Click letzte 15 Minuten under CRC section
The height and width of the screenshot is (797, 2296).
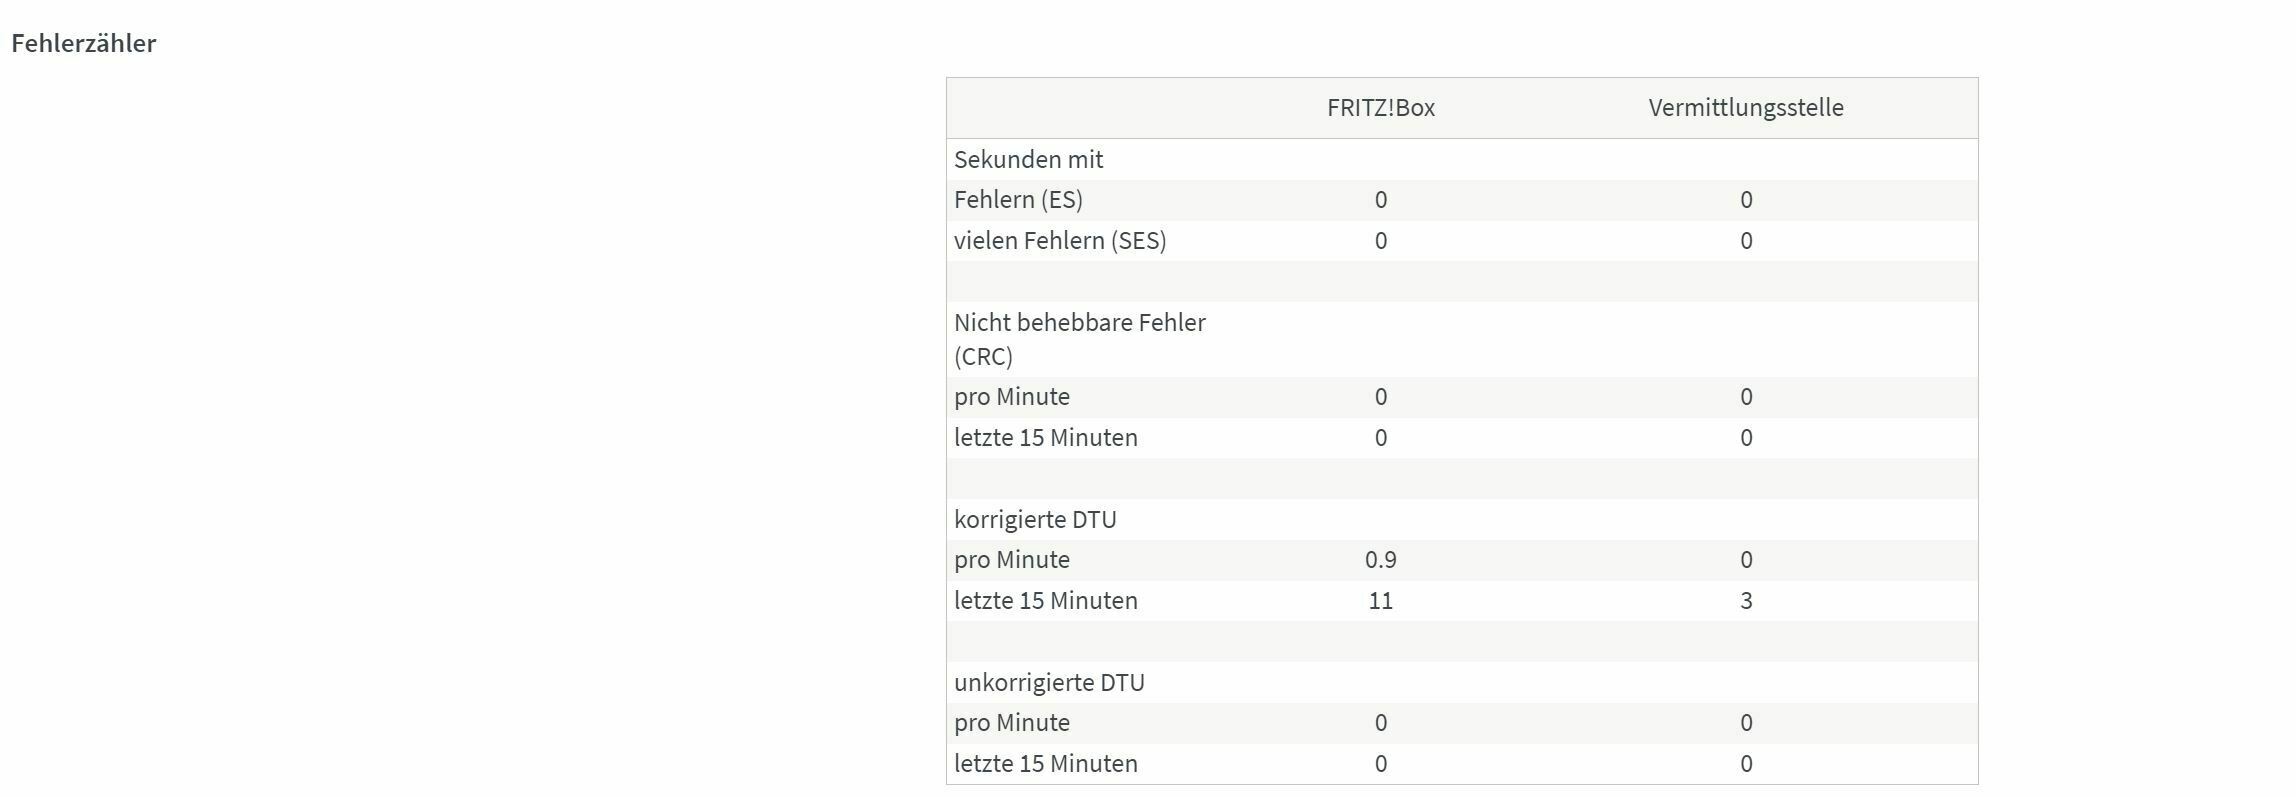pos(1046,438)
